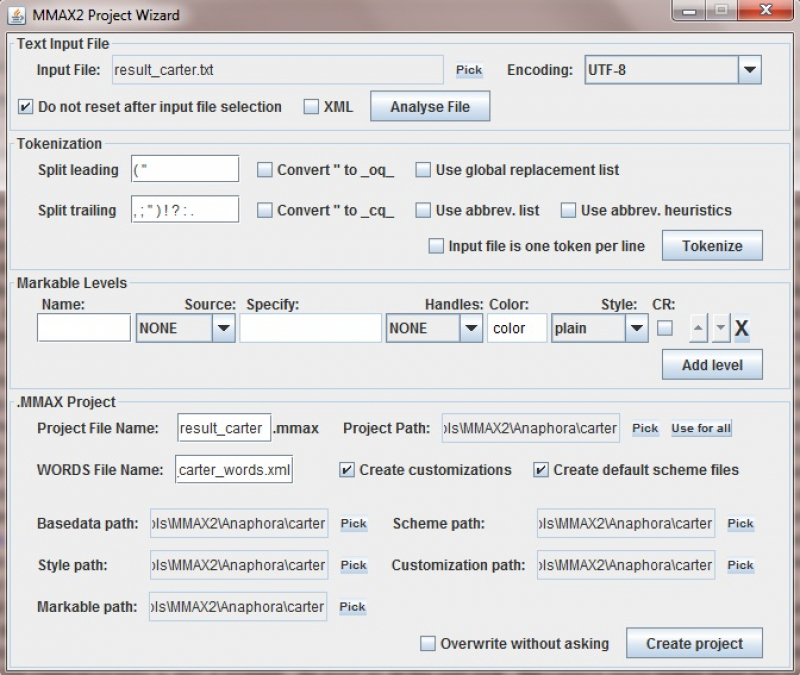Pick the Project Path folder
The height and width of the screenshot is (675, 800).
point(645,428)
